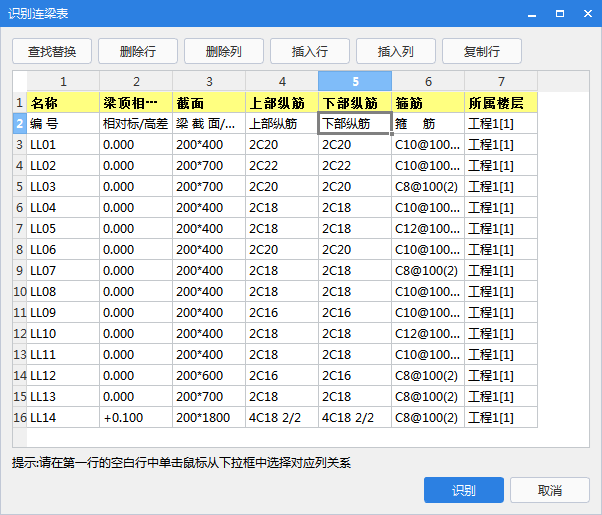
Task: Select the 下部纵筋 cell in row 2
Action: [354, 124]
